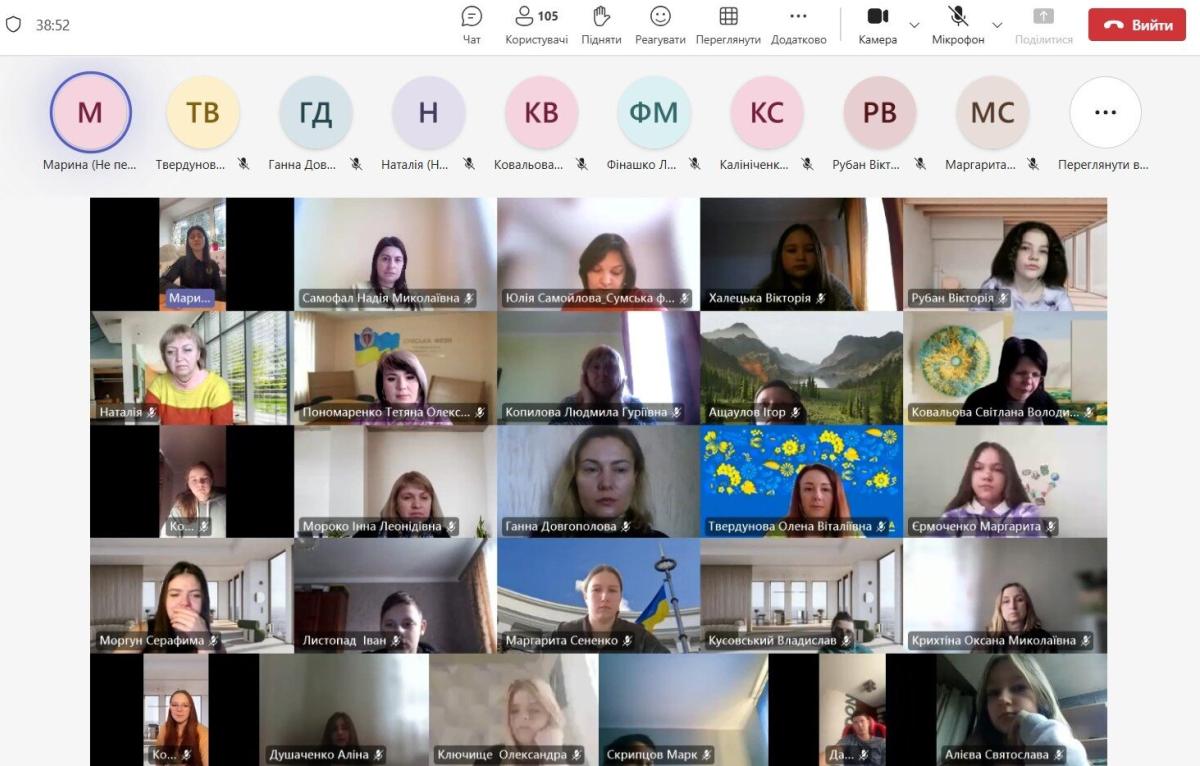This screenshot has height=766, width=1200.
Task: Click the Поділитися share screen icon
Action: coord(1043,25)
